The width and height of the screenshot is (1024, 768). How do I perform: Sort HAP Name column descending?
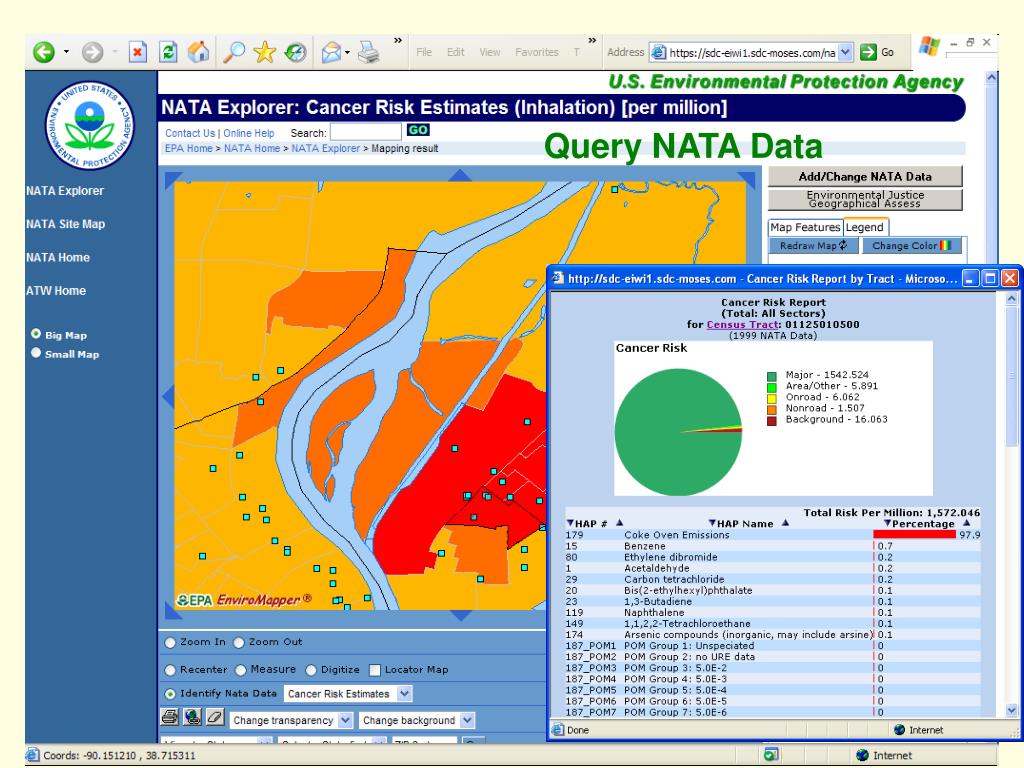712,523
